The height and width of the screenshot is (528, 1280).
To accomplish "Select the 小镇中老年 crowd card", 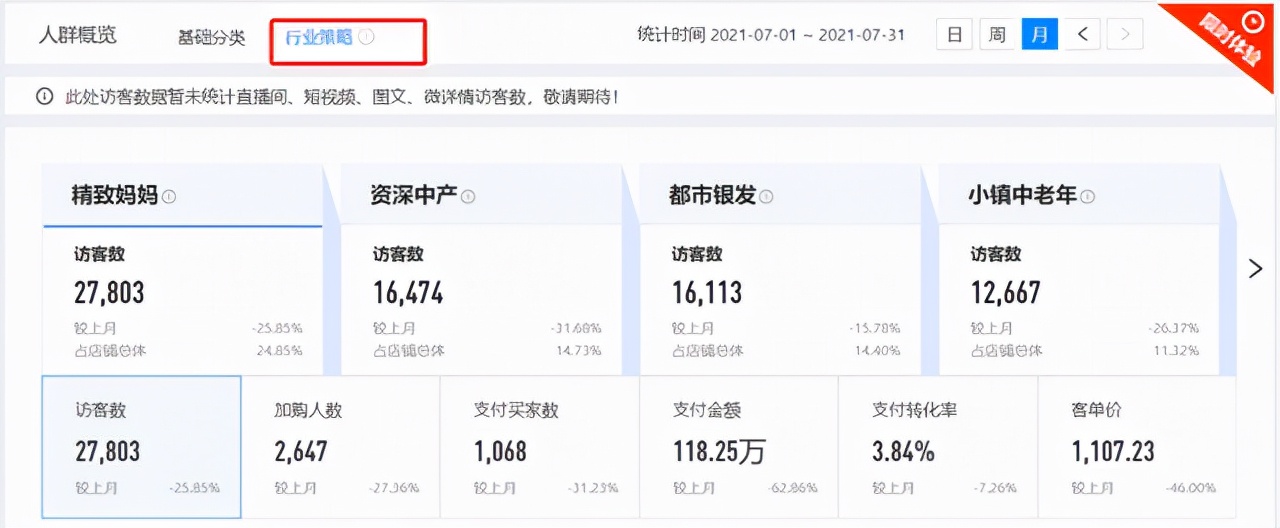I will [x=1079, y=270].
